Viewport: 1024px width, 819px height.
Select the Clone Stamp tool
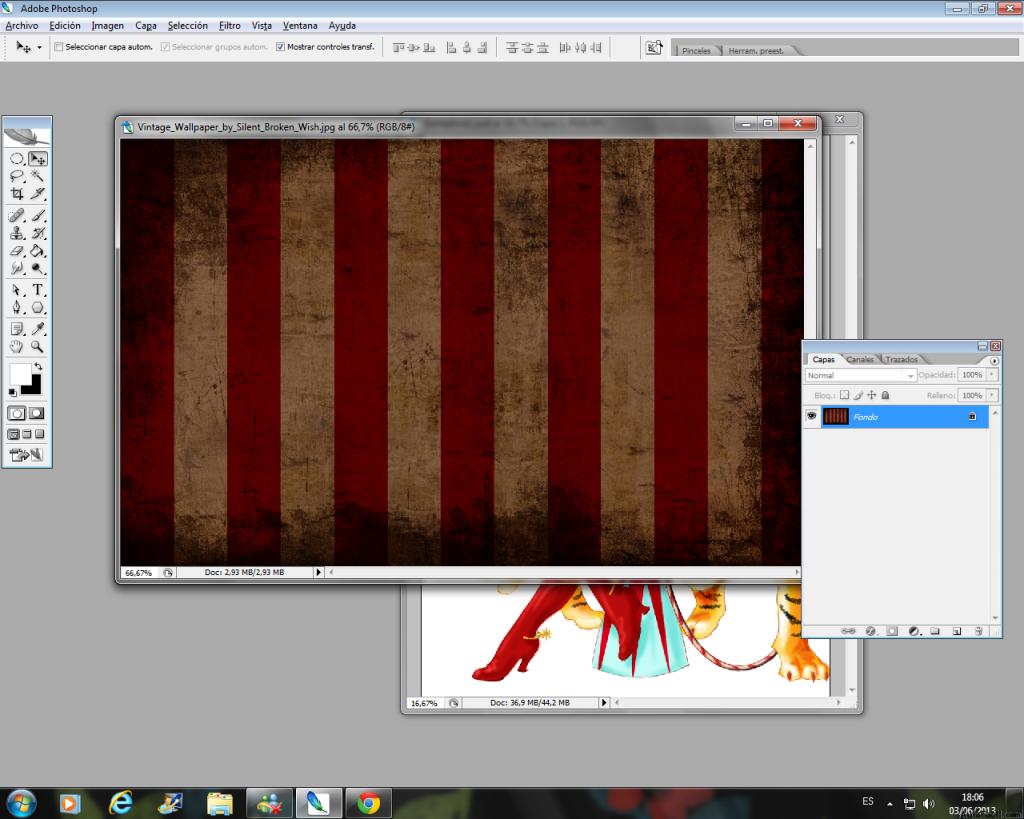tap(17, 233)
